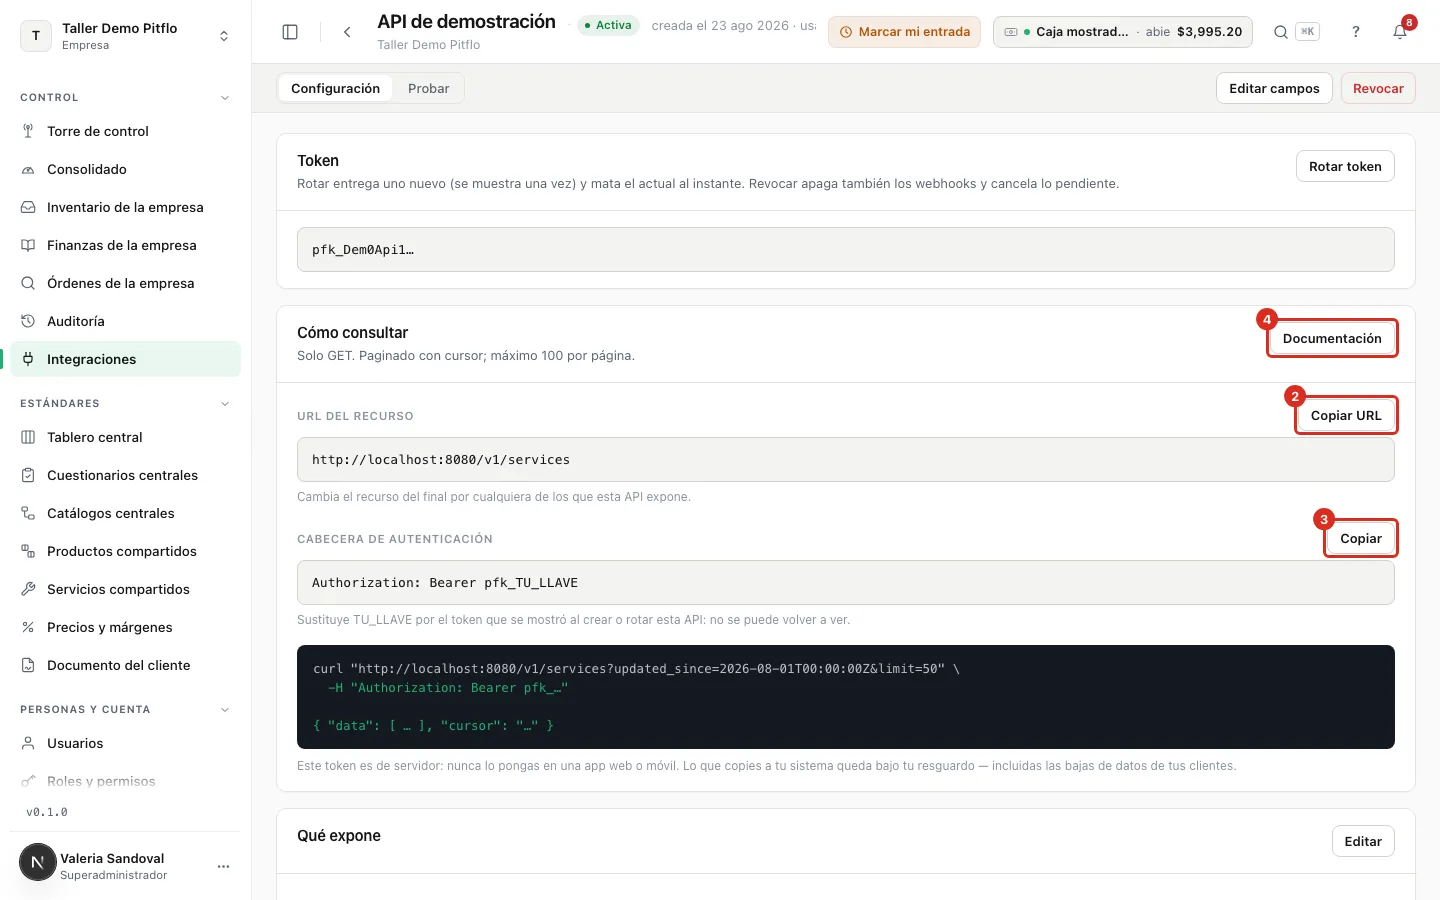Click Servicios compartidos wrench icon

coord(28,589)
